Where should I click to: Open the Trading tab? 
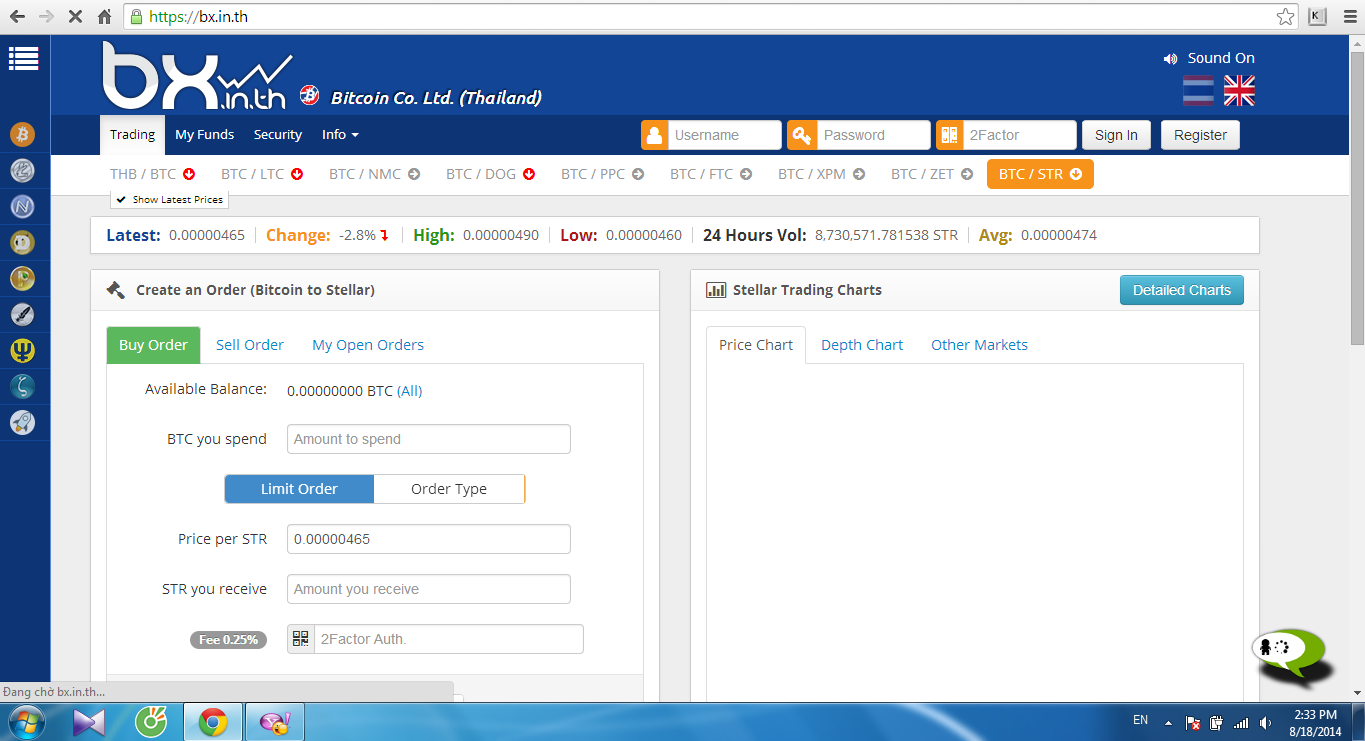pos(132,135)
